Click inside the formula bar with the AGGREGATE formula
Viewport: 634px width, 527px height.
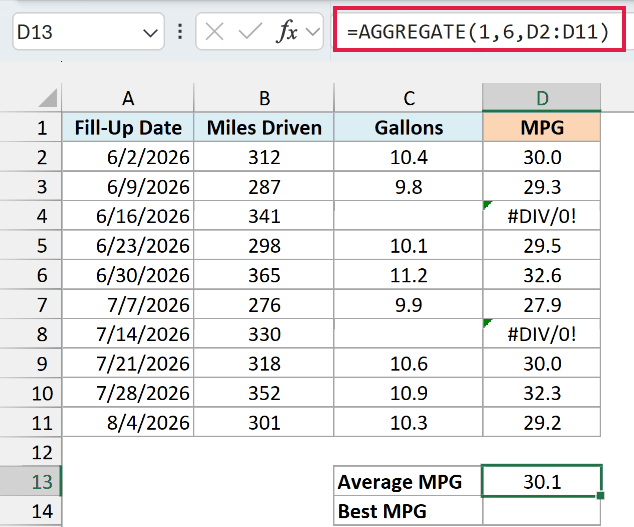point(478,32)
